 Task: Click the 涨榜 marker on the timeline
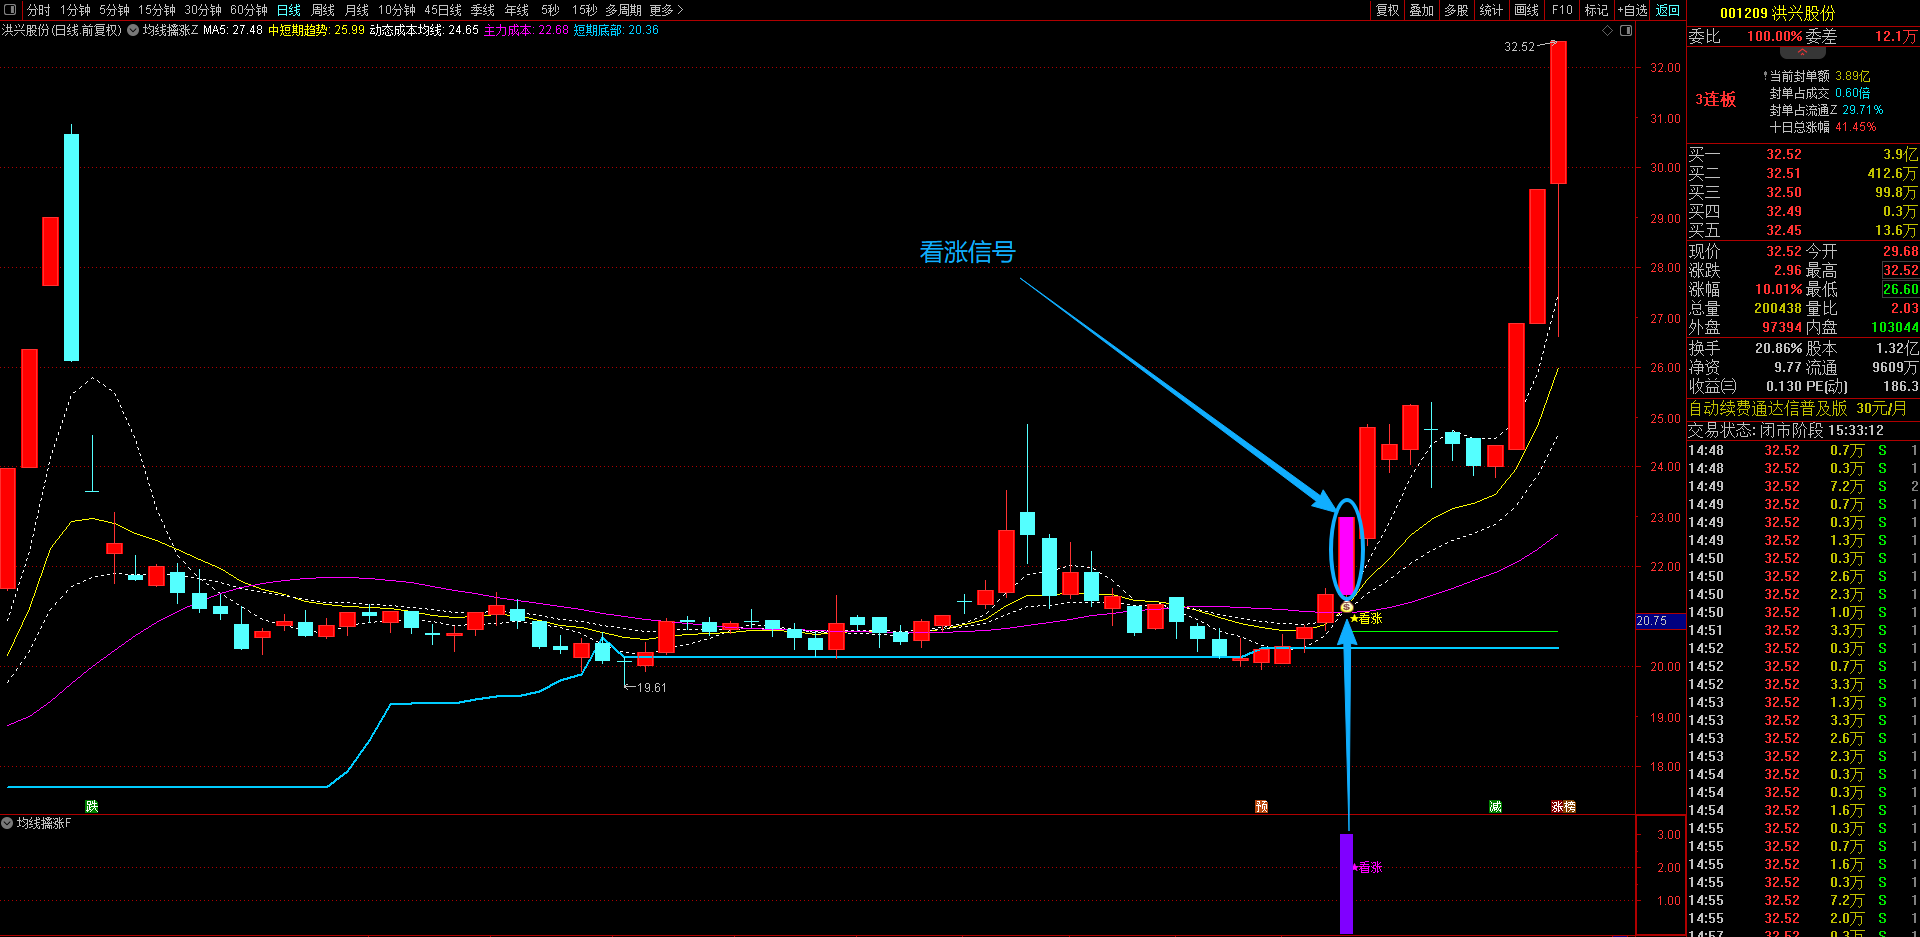(x=1563, y=806)
